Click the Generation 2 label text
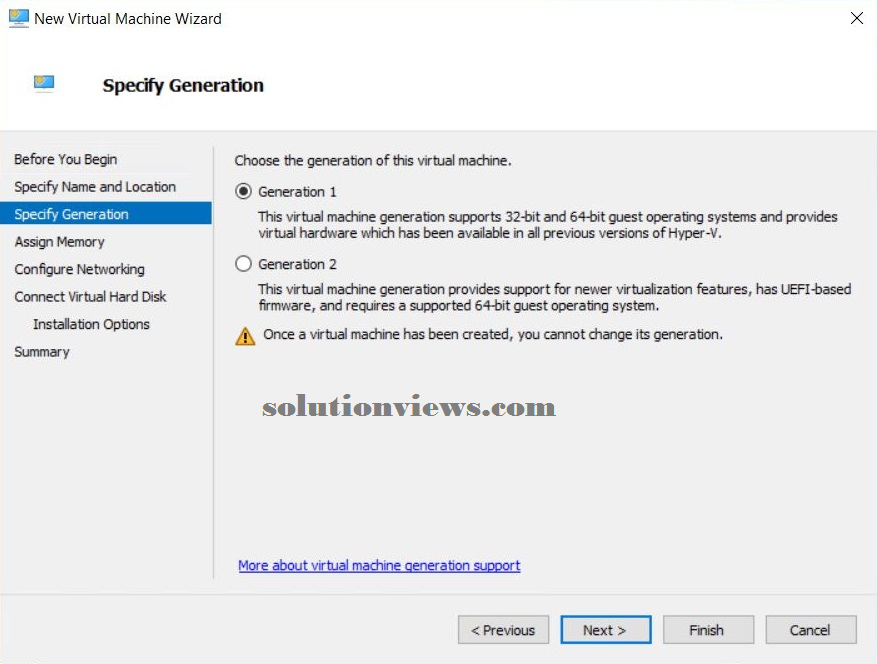 pyautogui.click(x=297, y=264)
